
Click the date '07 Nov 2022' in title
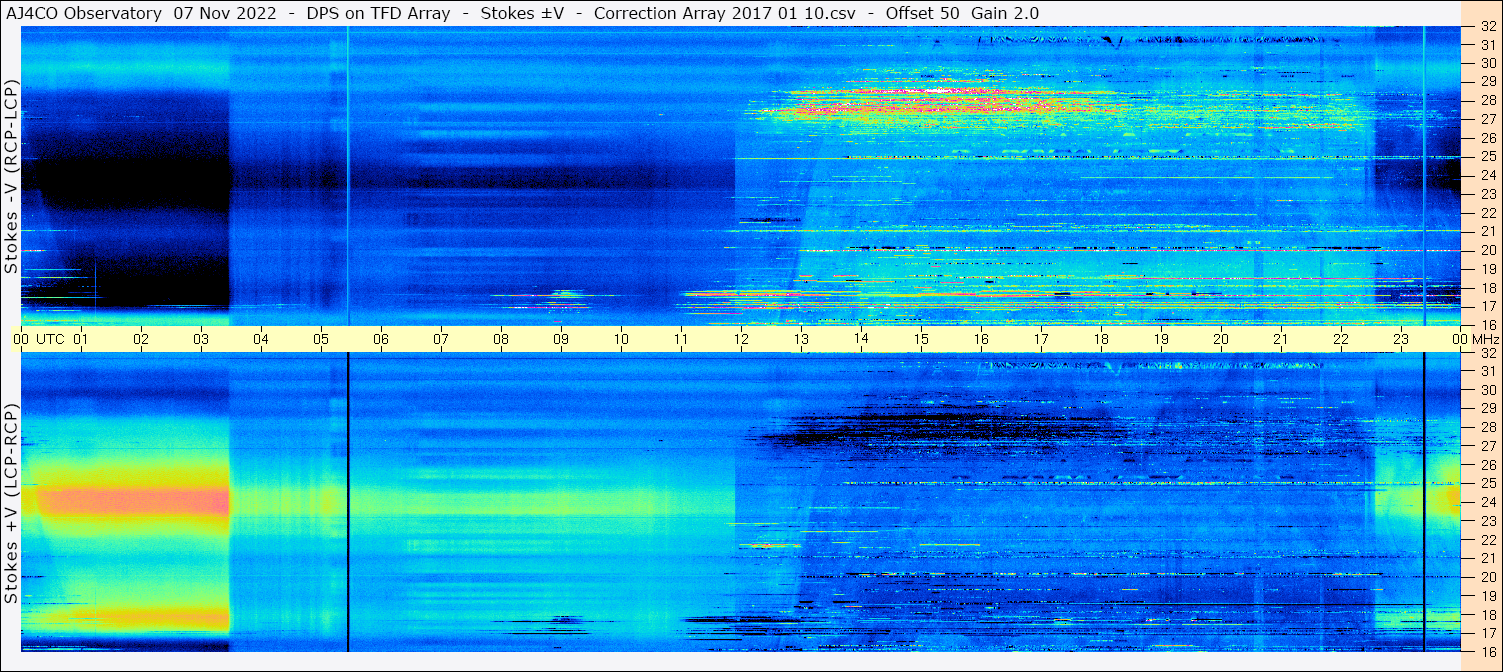click(x=226, y=13)
